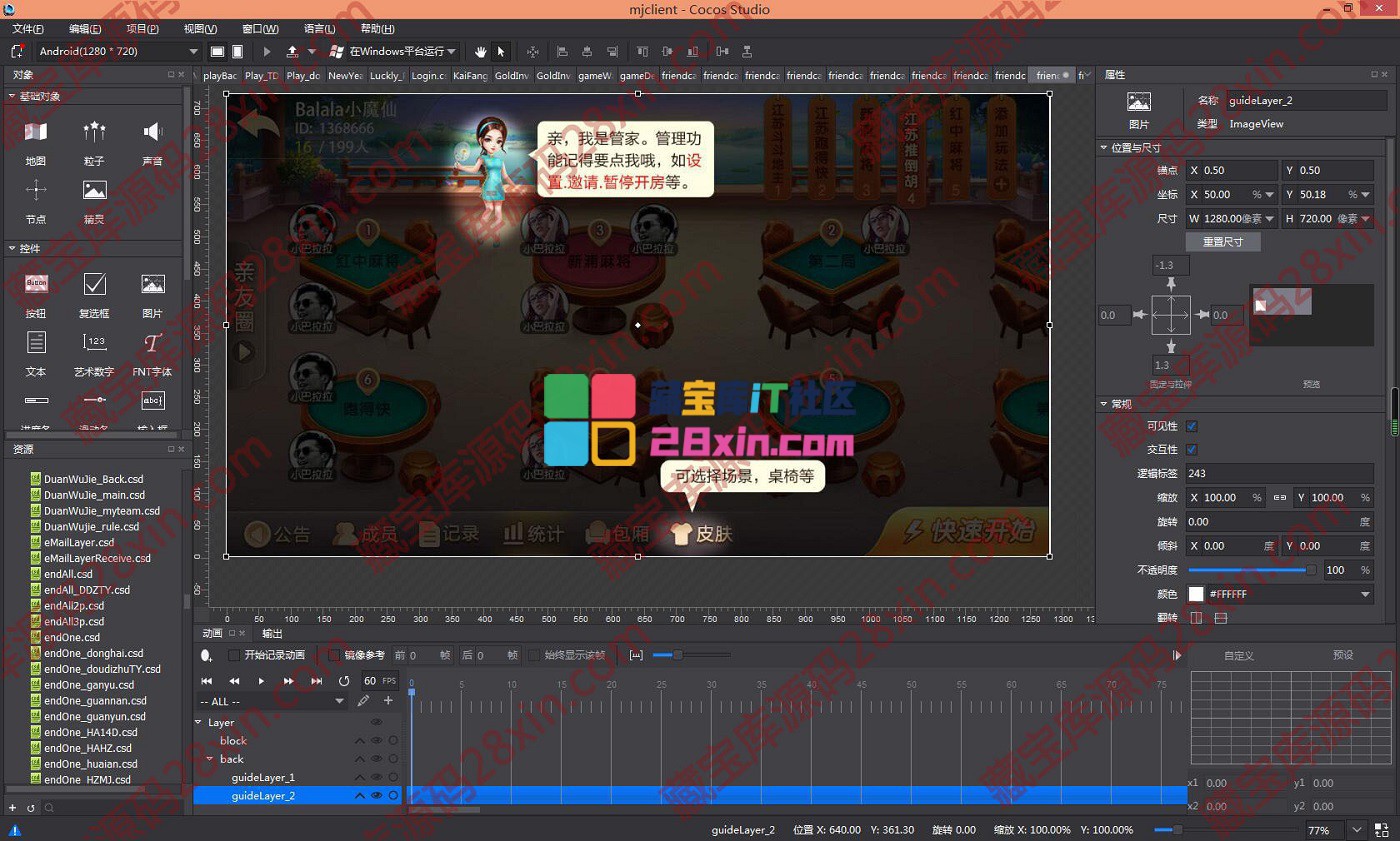
Task: Click the loop playback icon
Action: point(344,681)
